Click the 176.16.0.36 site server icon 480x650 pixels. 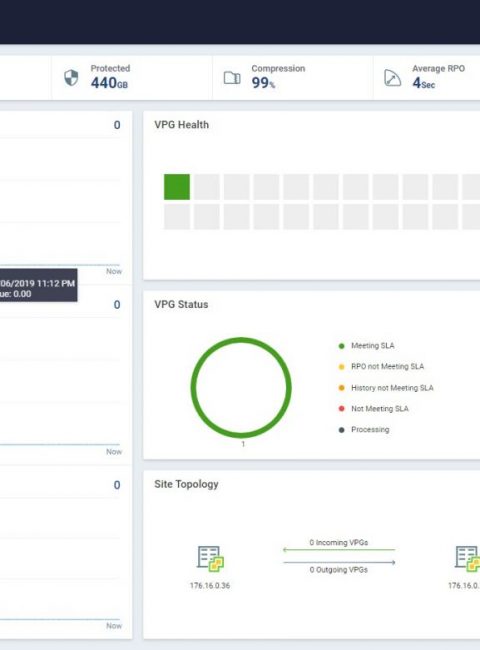point(210,559)
